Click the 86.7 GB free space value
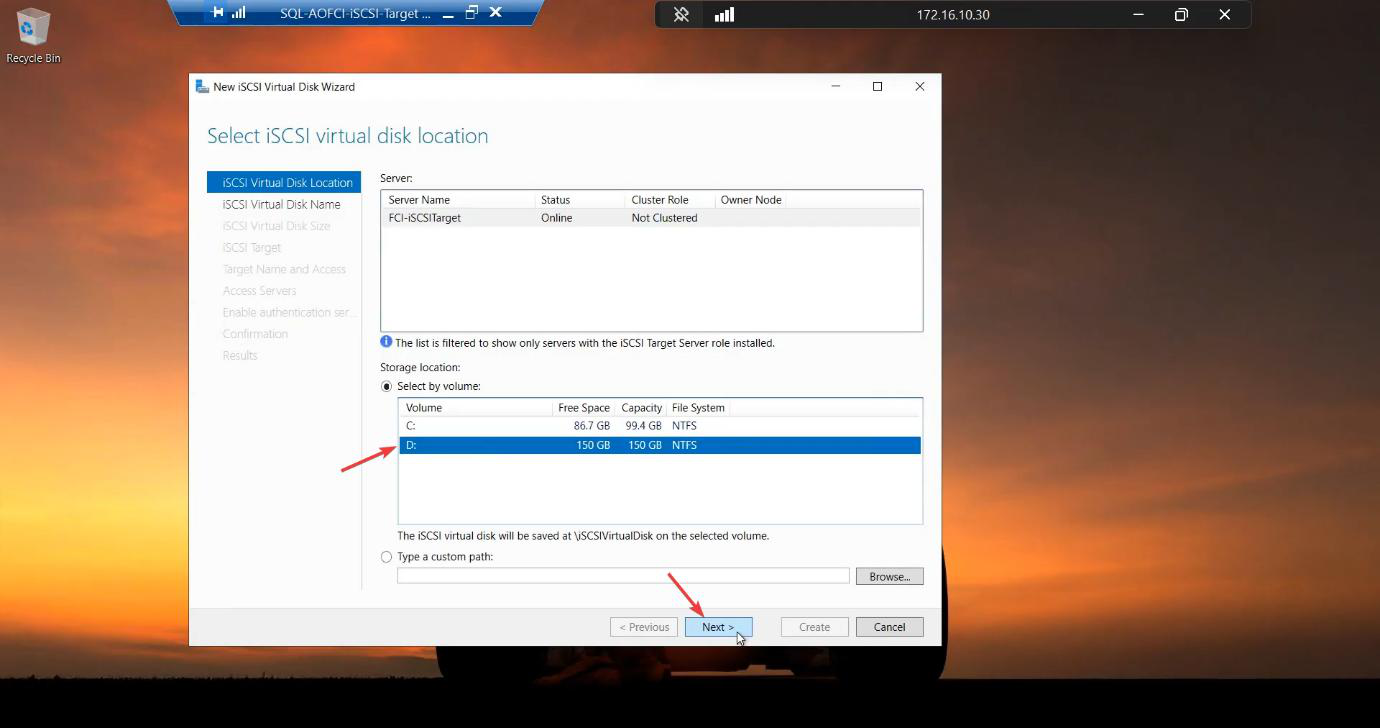Image resolution: width=1380 pixels, height=728 pixels. point(592,426)
